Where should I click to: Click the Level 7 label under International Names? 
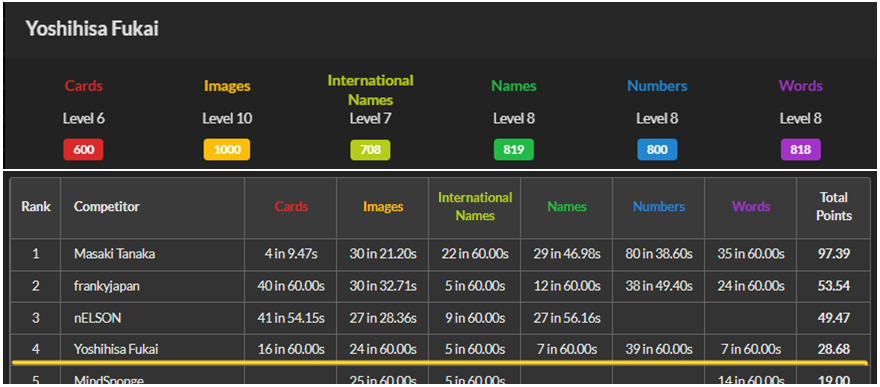(x=370, y=119)
